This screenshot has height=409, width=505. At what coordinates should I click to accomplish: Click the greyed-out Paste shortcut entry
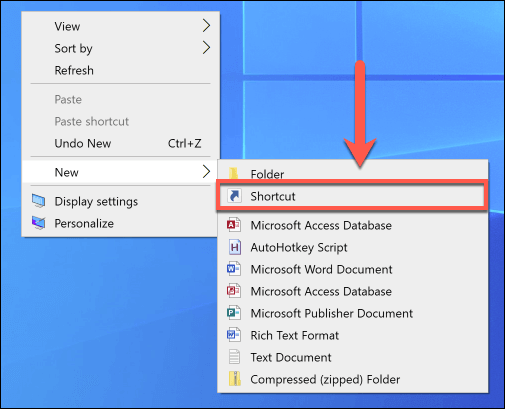(121, 121)
